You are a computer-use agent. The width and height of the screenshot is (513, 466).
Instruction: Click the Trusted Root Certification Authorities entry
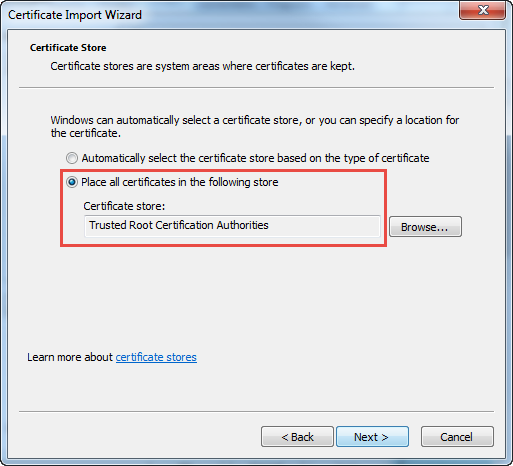coord(179,225)
